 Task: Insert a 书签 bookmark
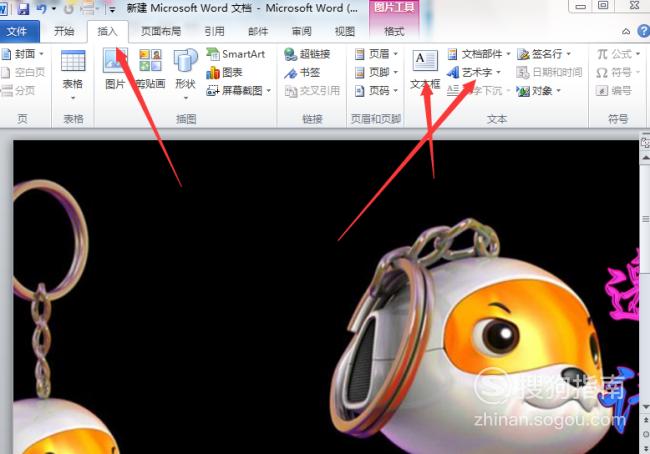303,72
